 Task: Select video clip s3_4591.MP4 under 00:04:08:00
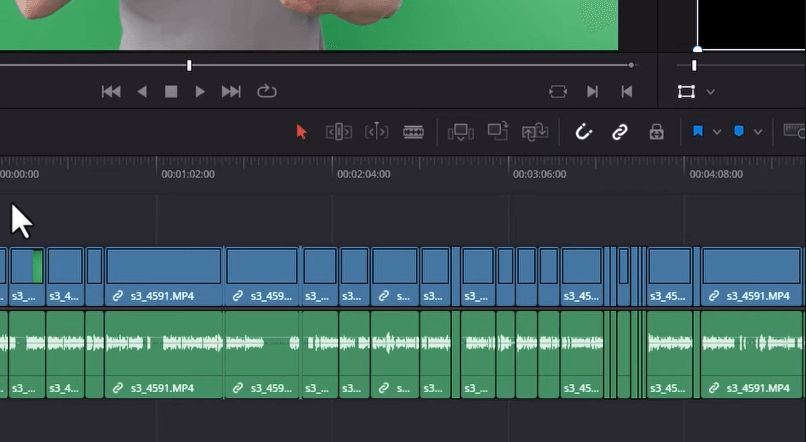pos(752,277)
